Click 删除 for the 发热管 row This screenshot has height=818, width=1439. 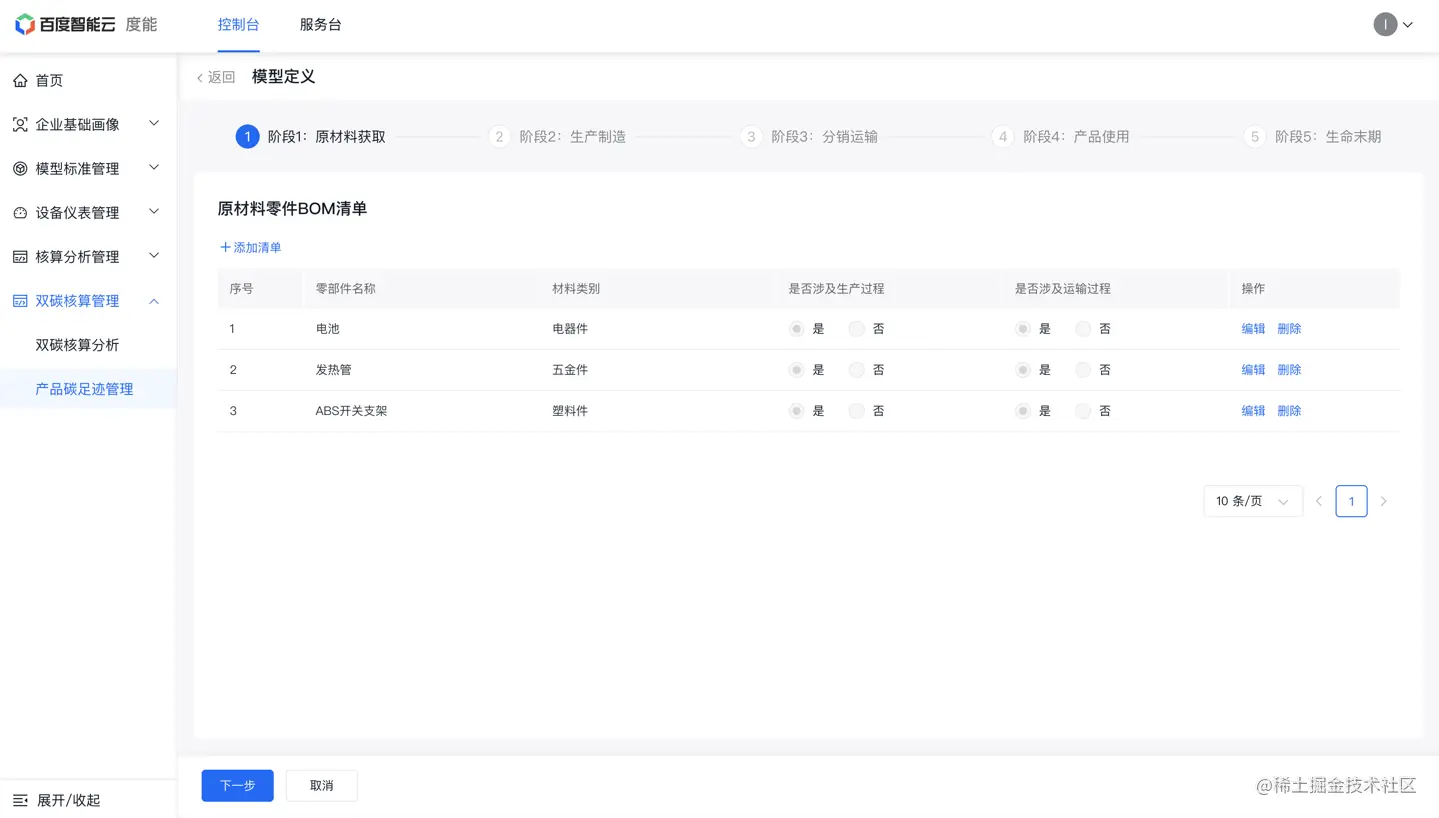point(1289,370)
